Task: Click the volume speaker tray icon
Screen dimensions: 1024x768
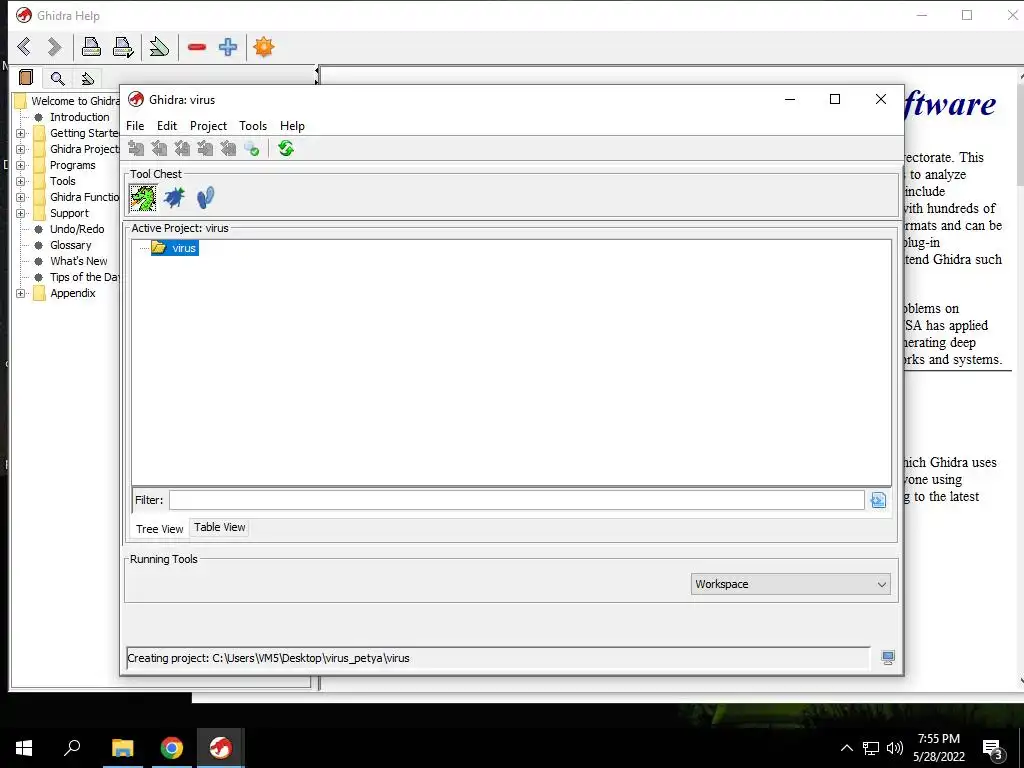Action: [x=895, y=748]
